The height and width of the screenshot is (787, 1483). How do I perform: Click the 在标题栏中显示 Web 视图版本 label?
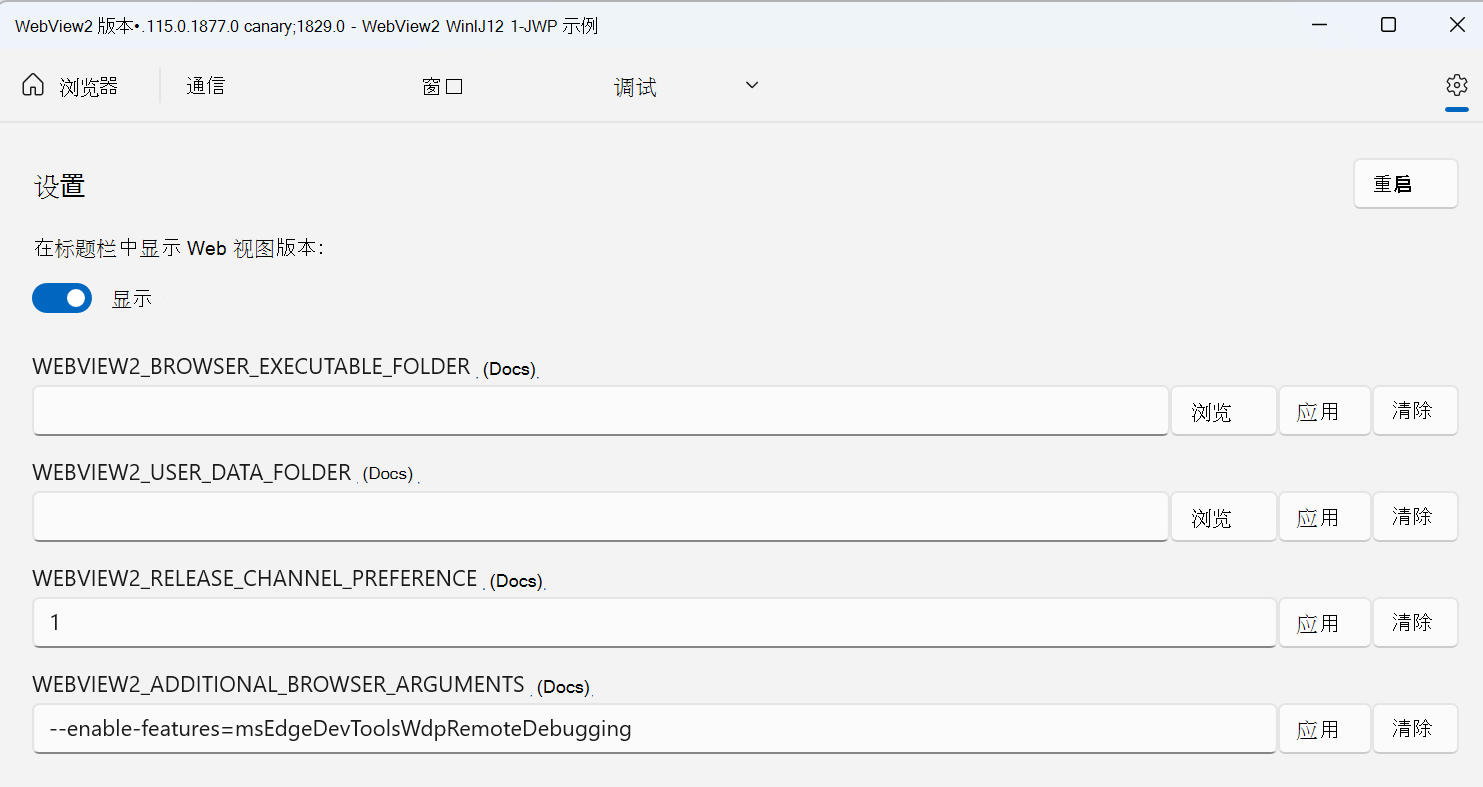180,249
